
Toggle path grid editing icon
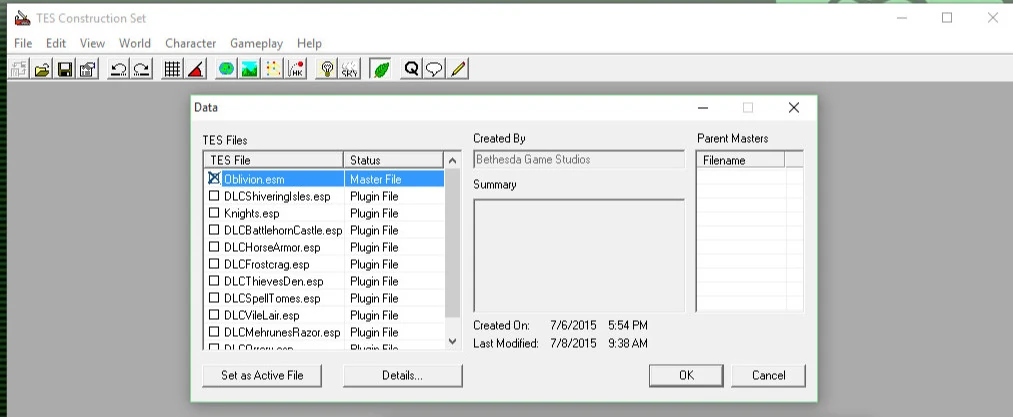click(x=273, y=69)
